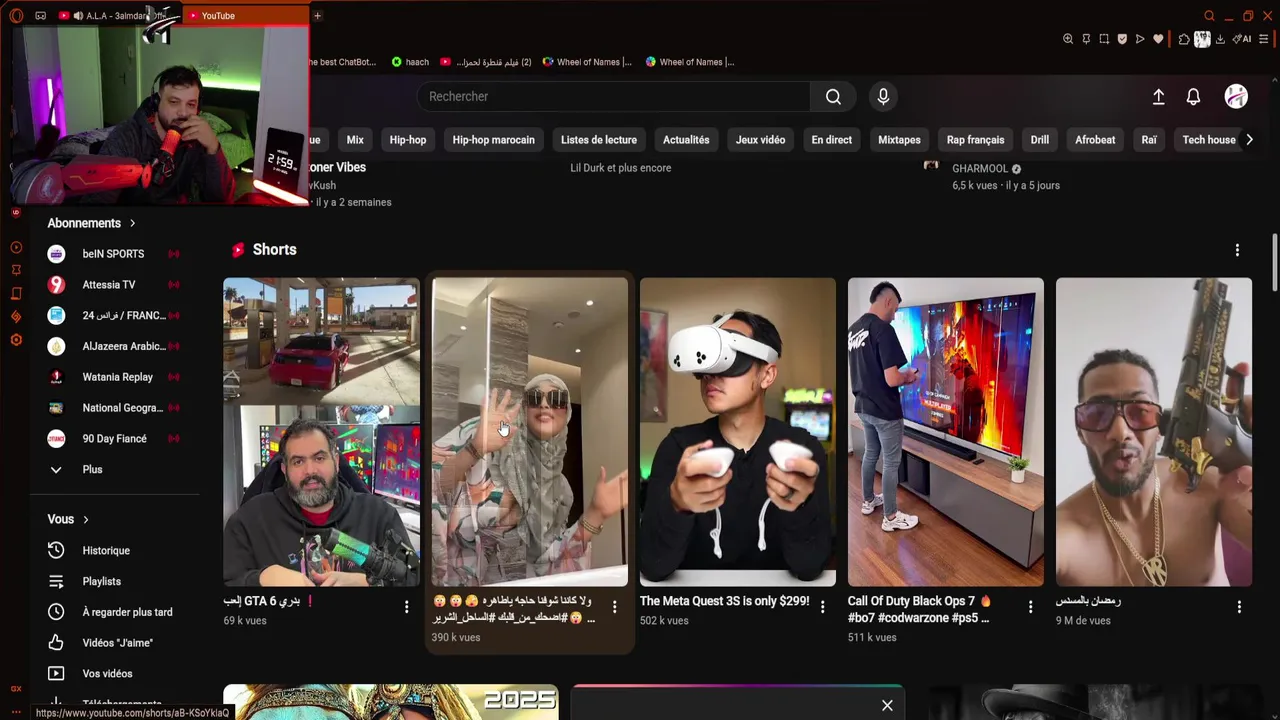This screenshot has width=1280, height=720.
Task: Click the Rechercher search field
Action: point(614,97)
